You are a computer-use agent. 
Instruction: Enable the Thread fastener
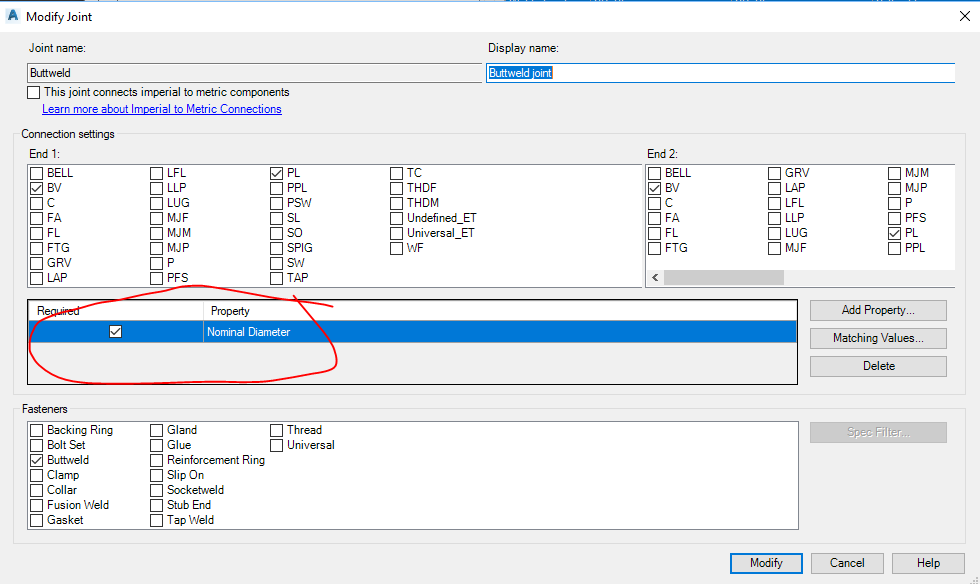coord(276,429)
